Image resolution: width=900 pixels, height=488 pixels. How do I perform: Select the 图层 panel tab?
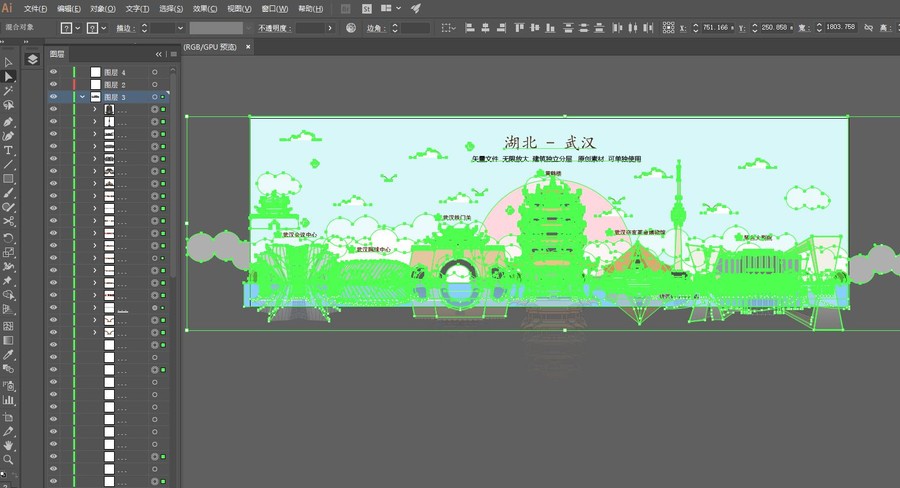(x=57, y=54)
